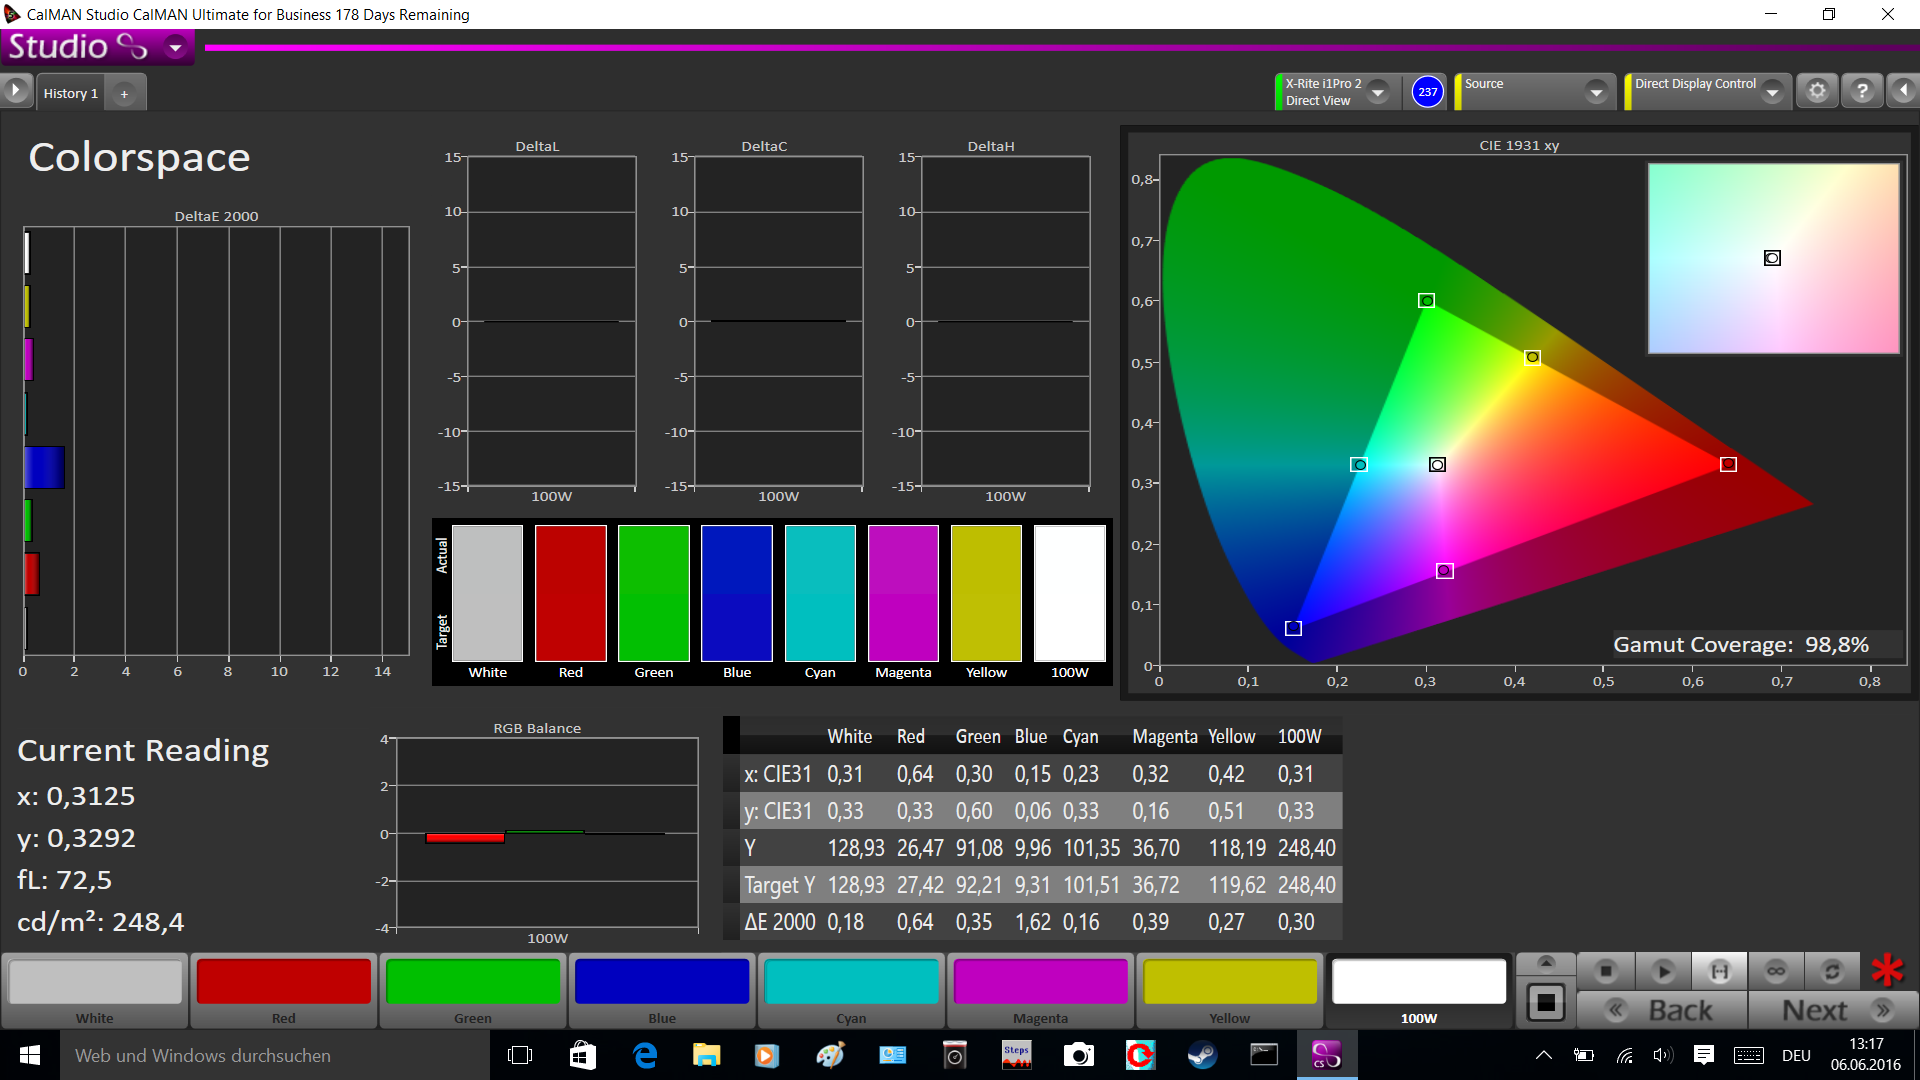
Task: Click the refresh circular arrows icon
Action: 1832,971
